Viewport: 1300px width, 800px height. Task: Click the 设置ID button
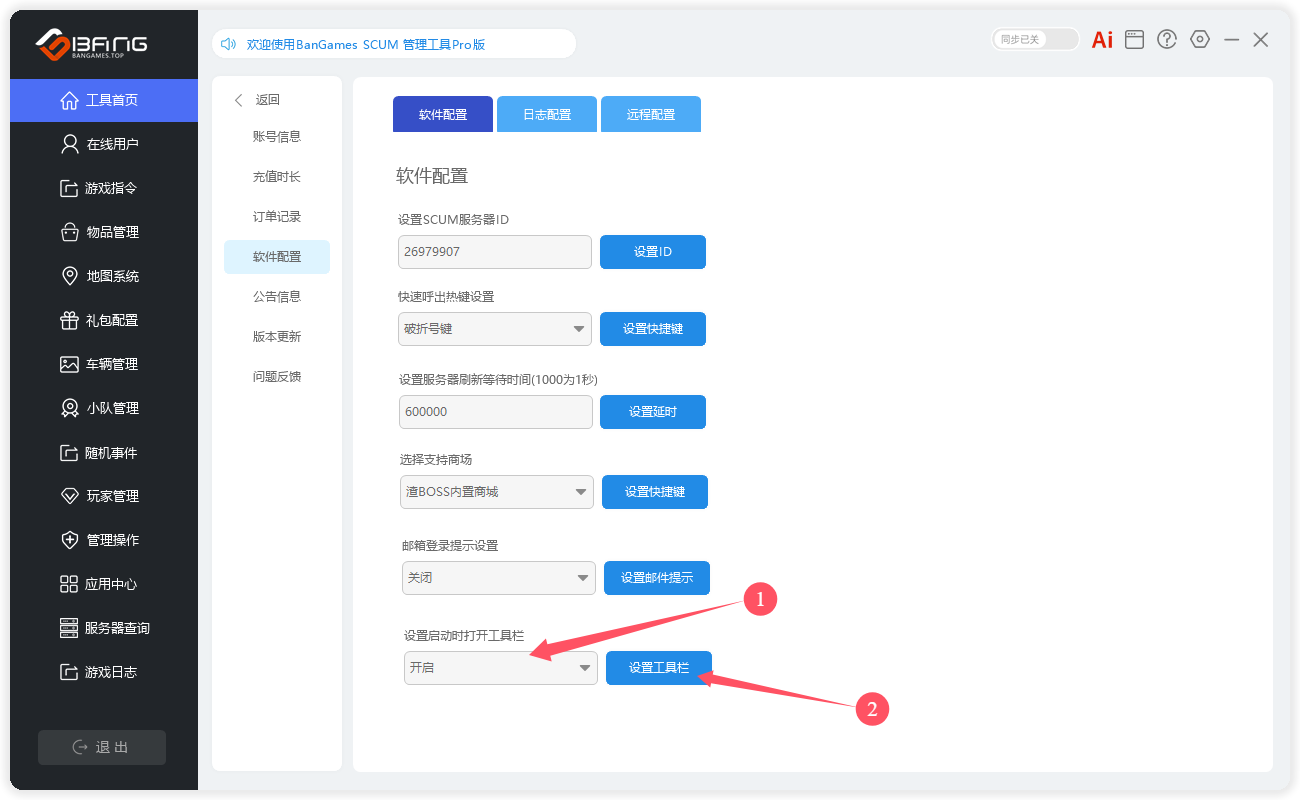(x=653, y=252)
